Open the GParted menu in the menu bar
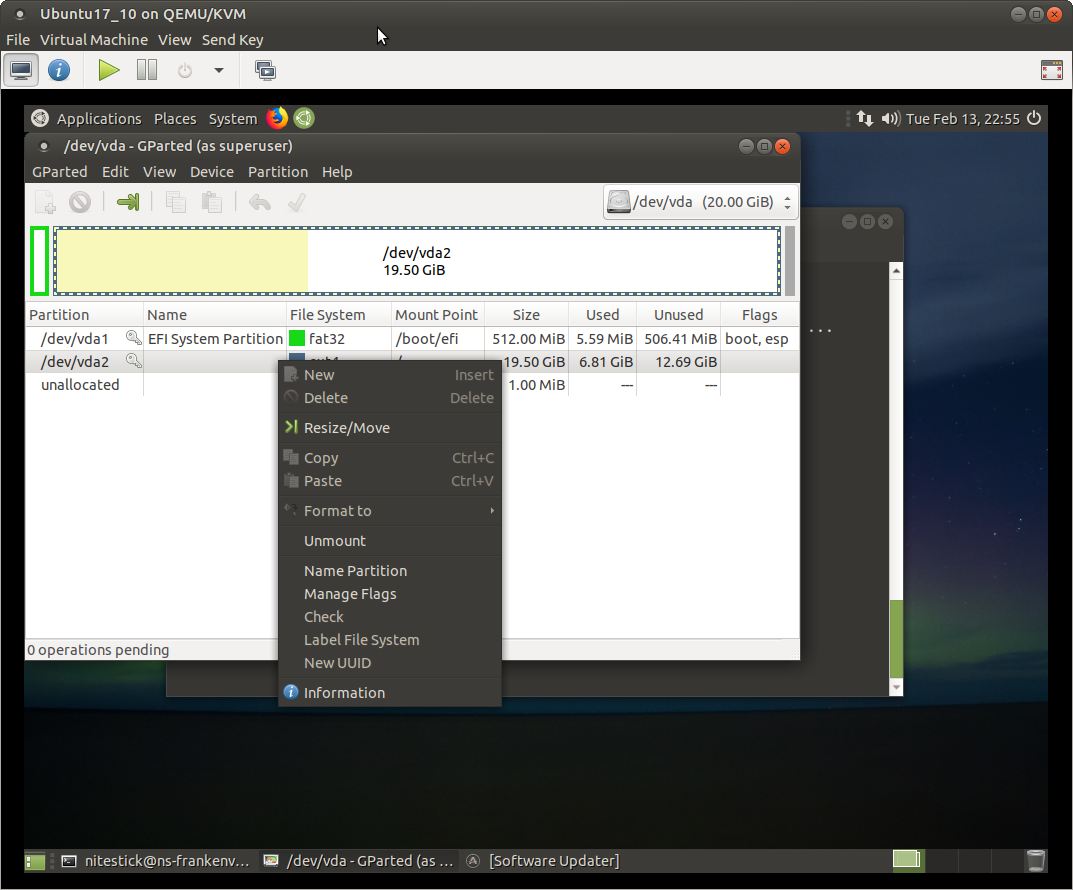1073x890 pixels. [x=60, y=172]
